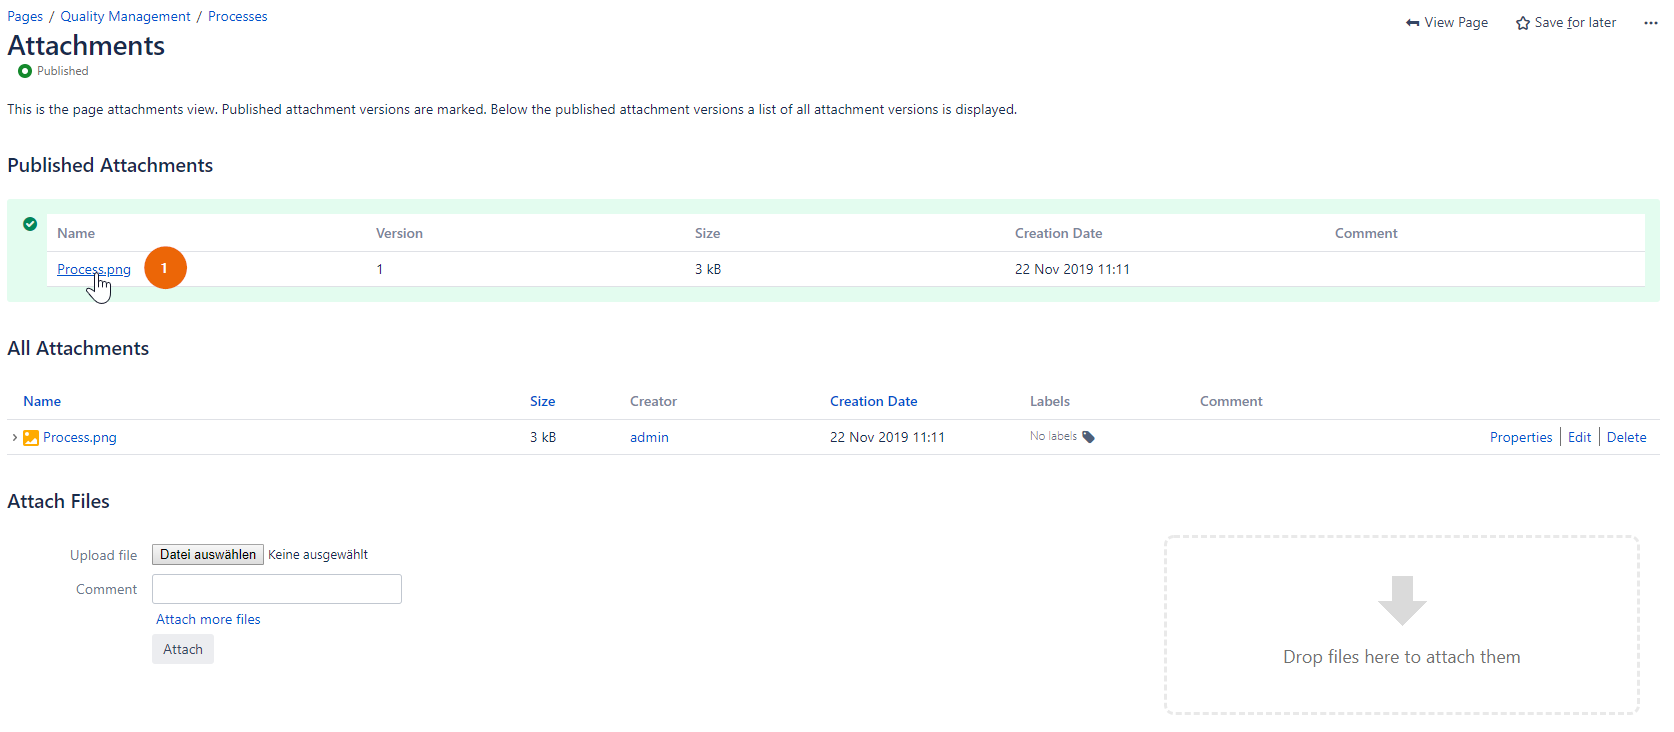The width and height of the screenshot is (1674, 732).
Task: Click the View Page arrow icon
Action: coord(1412,23)
